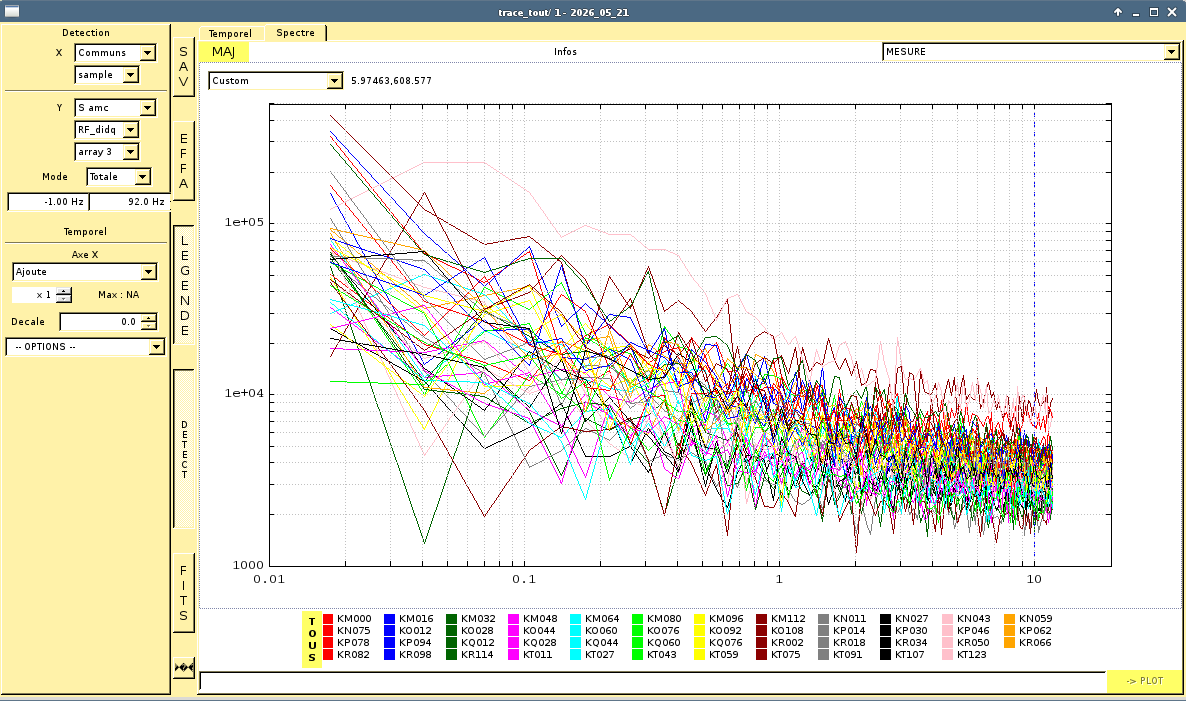Open the Custom scale dropdown

[x=275, y=81]
